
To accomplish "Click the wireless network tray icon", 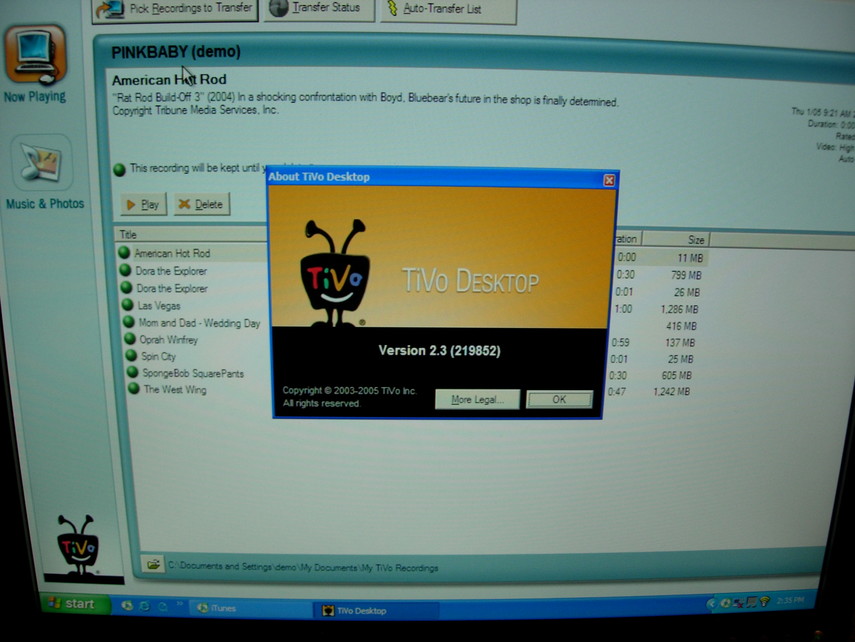I will tap(765, 601).
